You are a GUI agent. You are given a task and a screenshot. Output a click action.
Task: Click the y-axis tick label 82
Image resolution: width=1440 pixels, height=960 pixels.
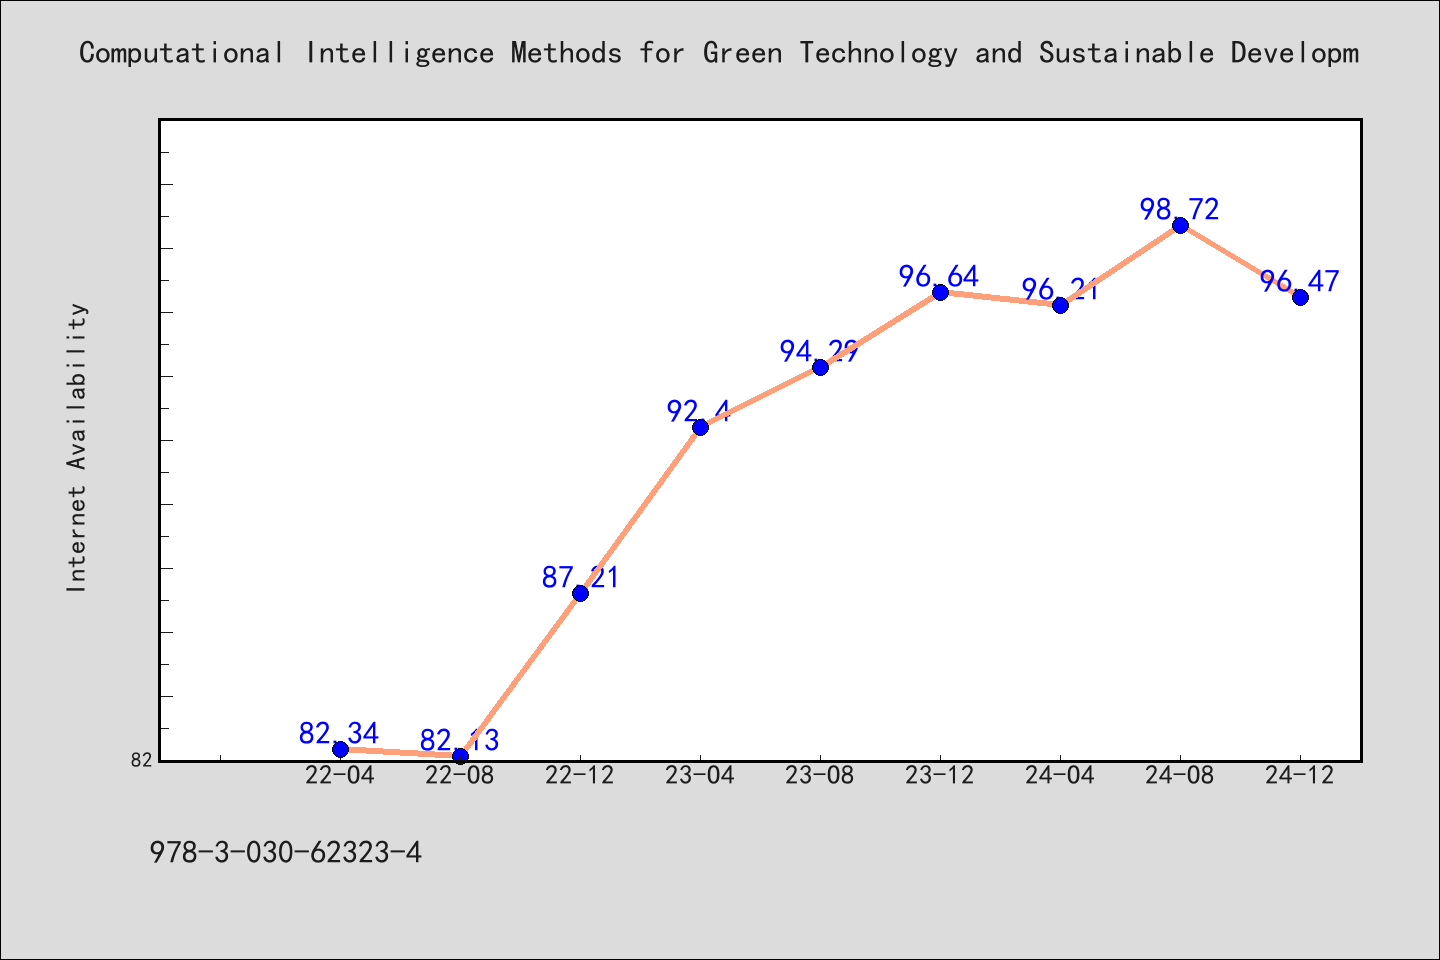tap(142, 760)
